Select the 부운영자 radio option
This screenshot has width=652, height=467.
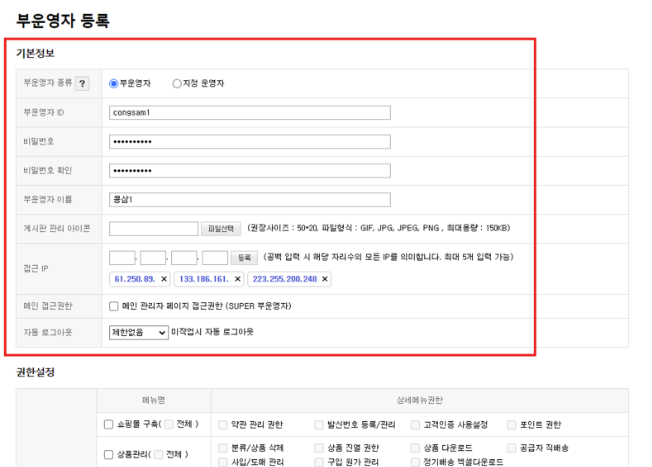point(114,84)
